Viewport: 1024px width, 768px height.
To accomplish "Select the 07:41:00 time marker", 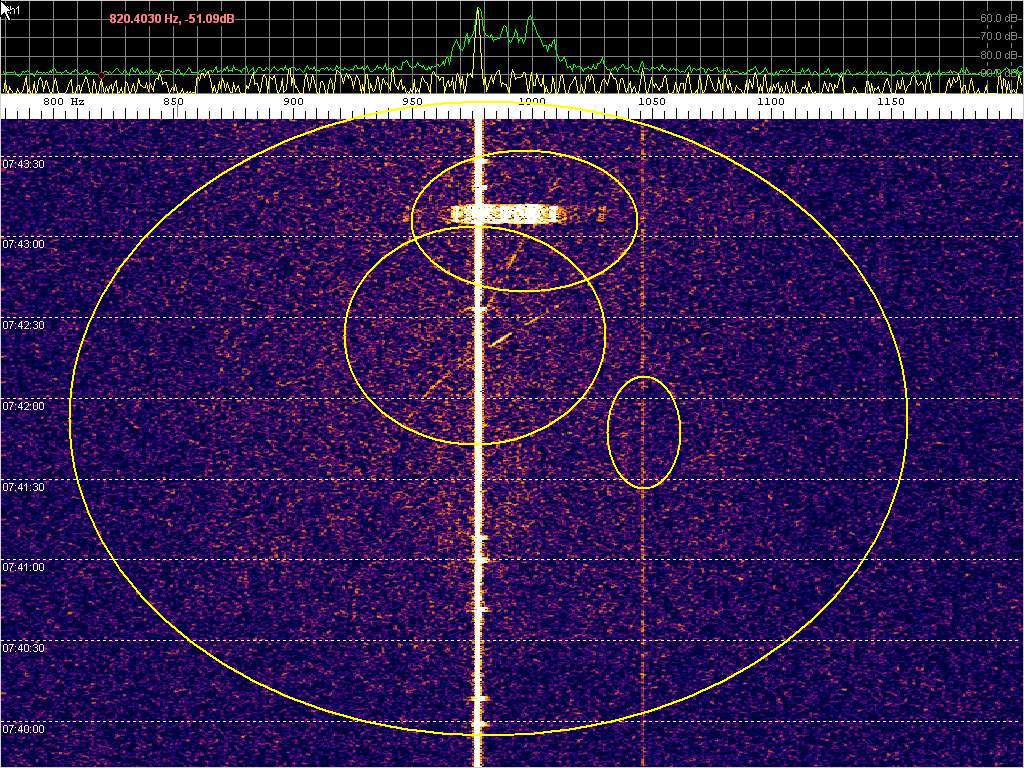I will 23,568.
